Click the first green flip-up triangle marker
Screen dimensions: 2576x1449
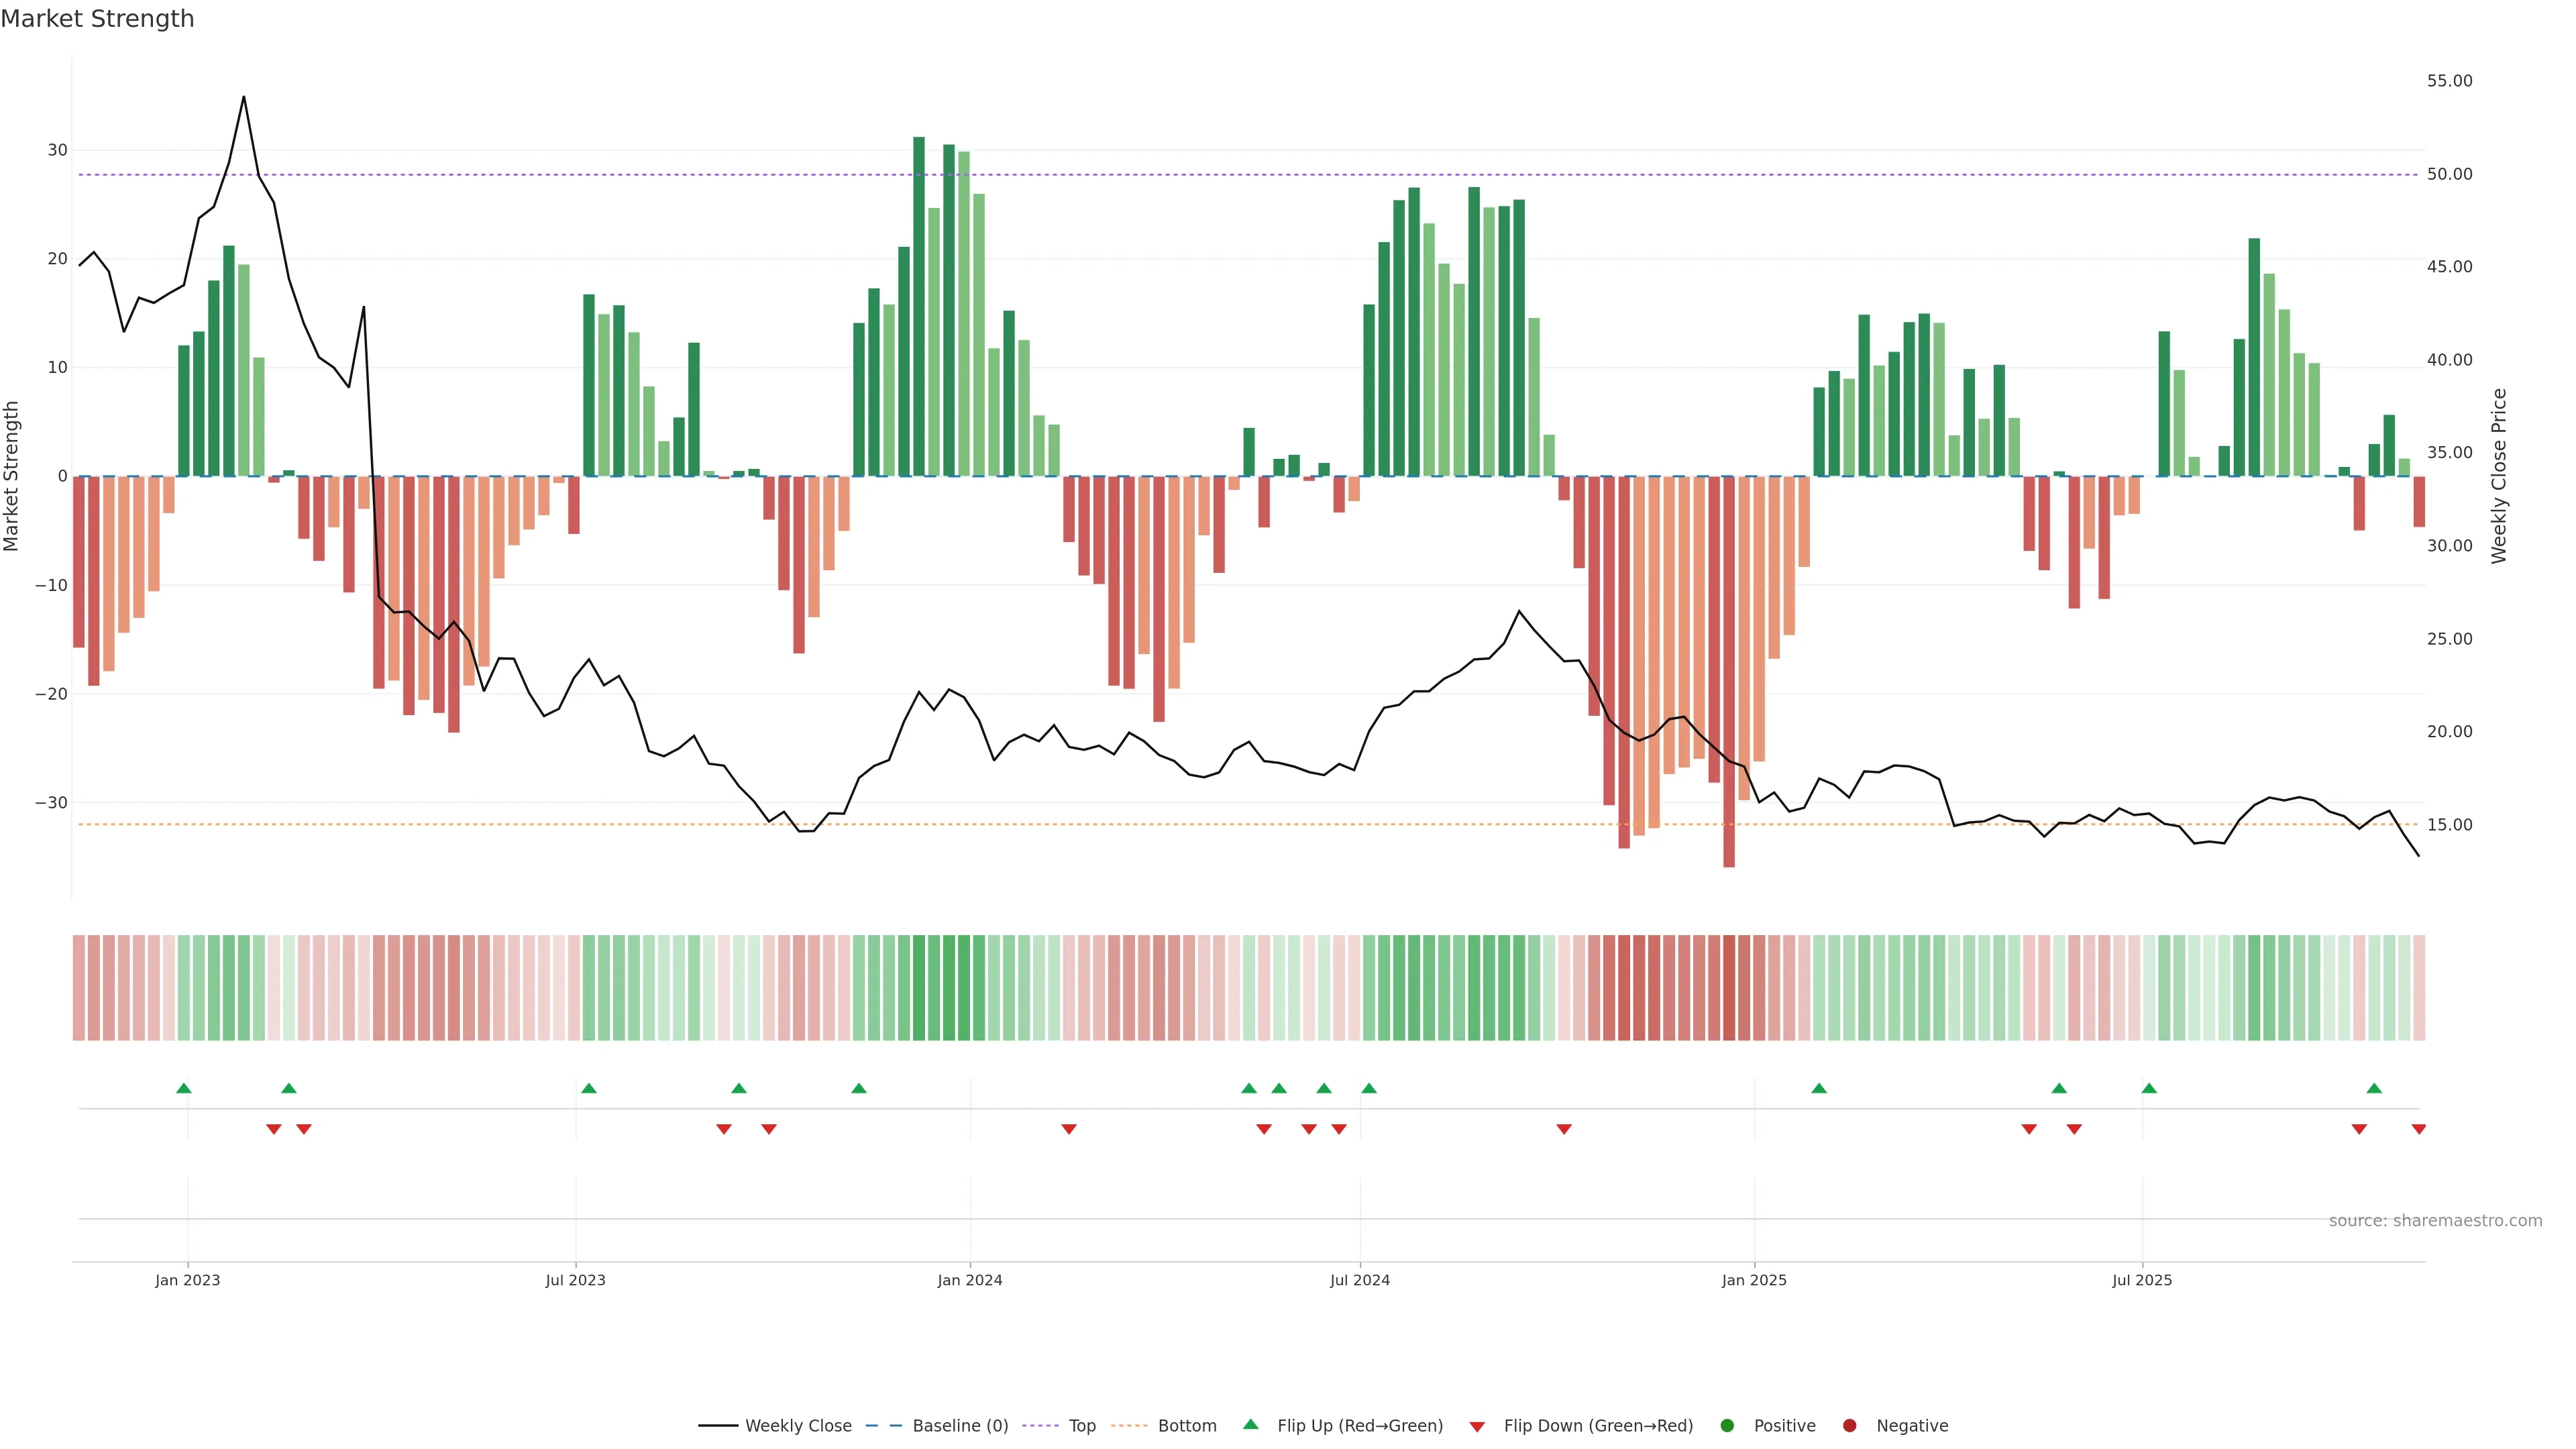click(x=184, y=1088)
